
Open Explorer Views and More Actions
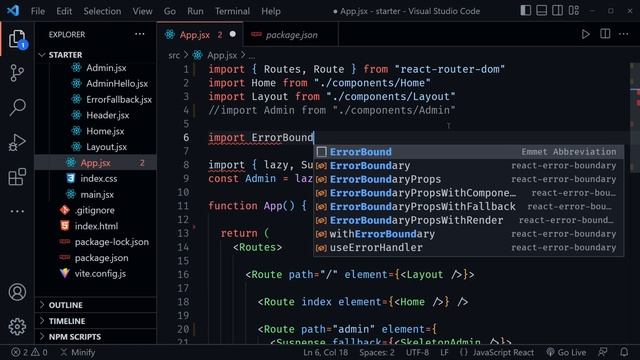click(x=140, y=34)
